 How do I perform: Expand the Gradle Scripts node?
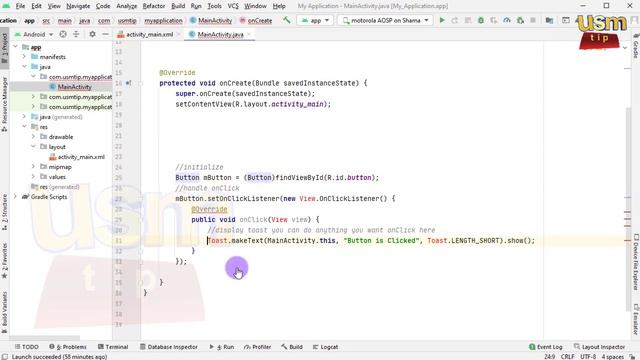[16, 197]
